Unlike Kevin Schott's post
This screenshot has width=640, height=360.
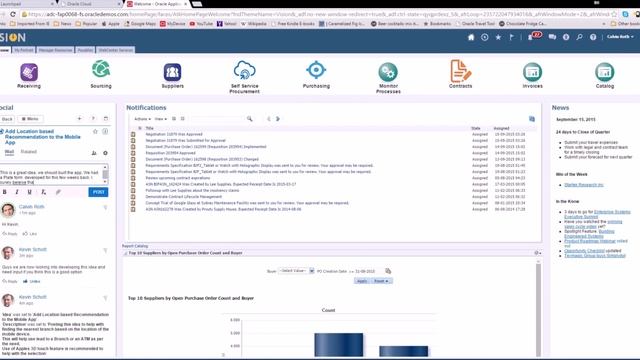pos(32,281)
